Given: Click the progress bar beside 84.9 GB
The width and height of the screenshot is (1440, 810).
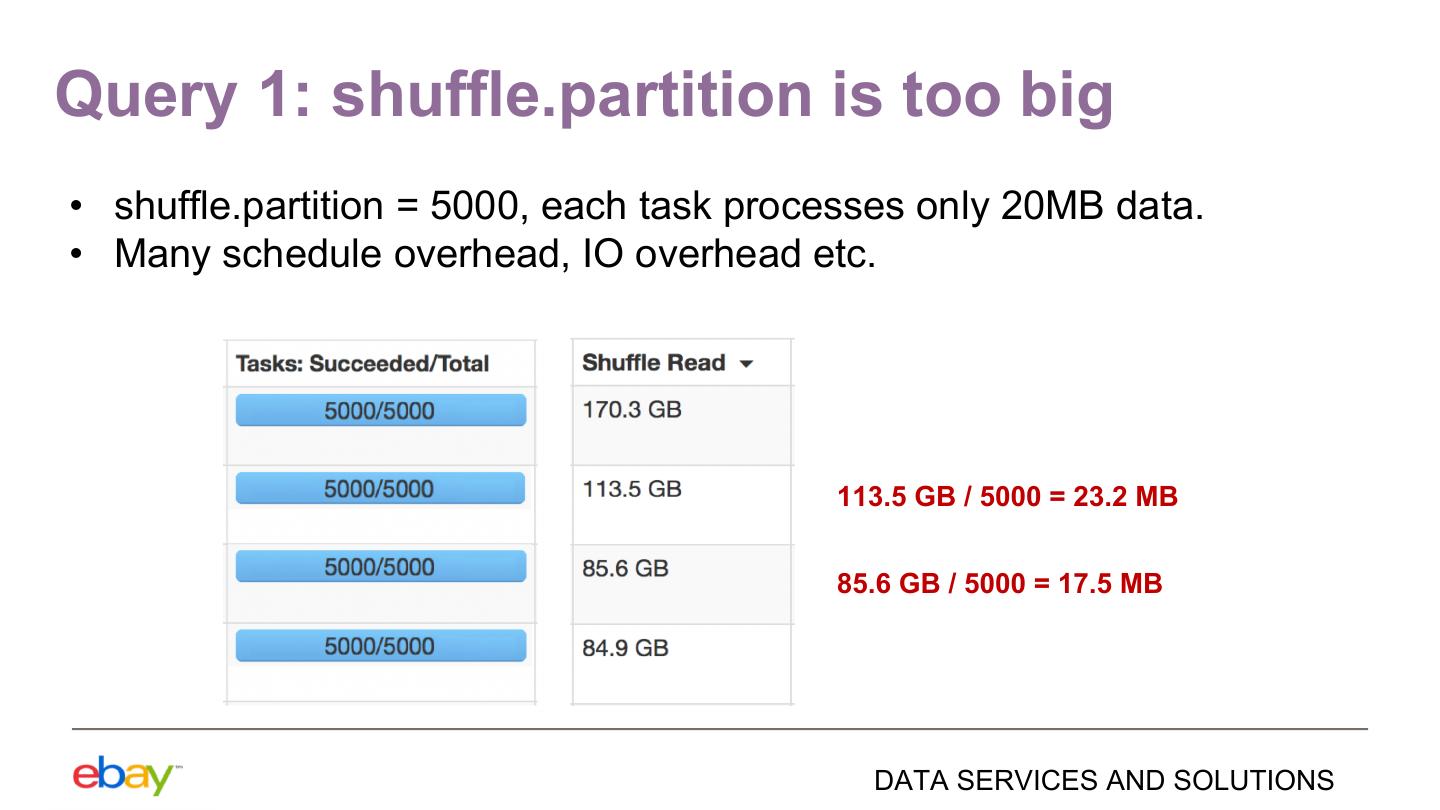Looking at the screenshot, I should pyautogui.click(x=380, y=646).
